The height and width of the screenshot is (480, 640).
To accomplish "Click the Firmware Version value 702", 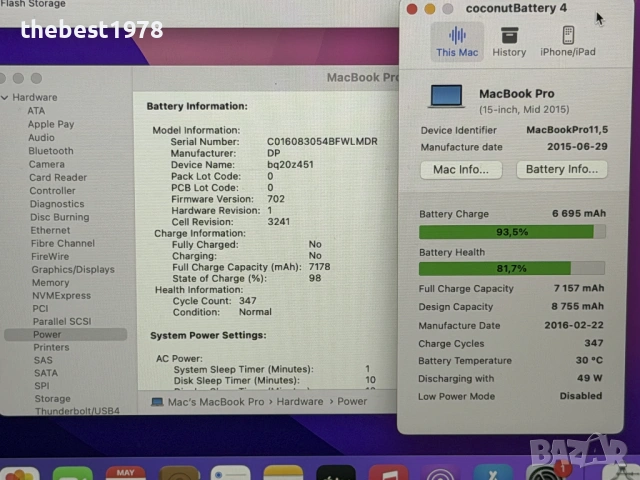I will tap(276, 199).
